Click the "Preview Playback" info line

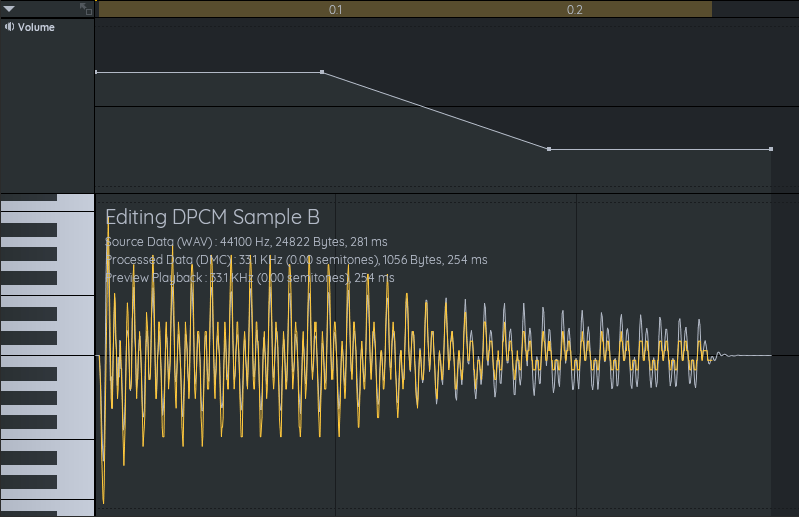250,278
